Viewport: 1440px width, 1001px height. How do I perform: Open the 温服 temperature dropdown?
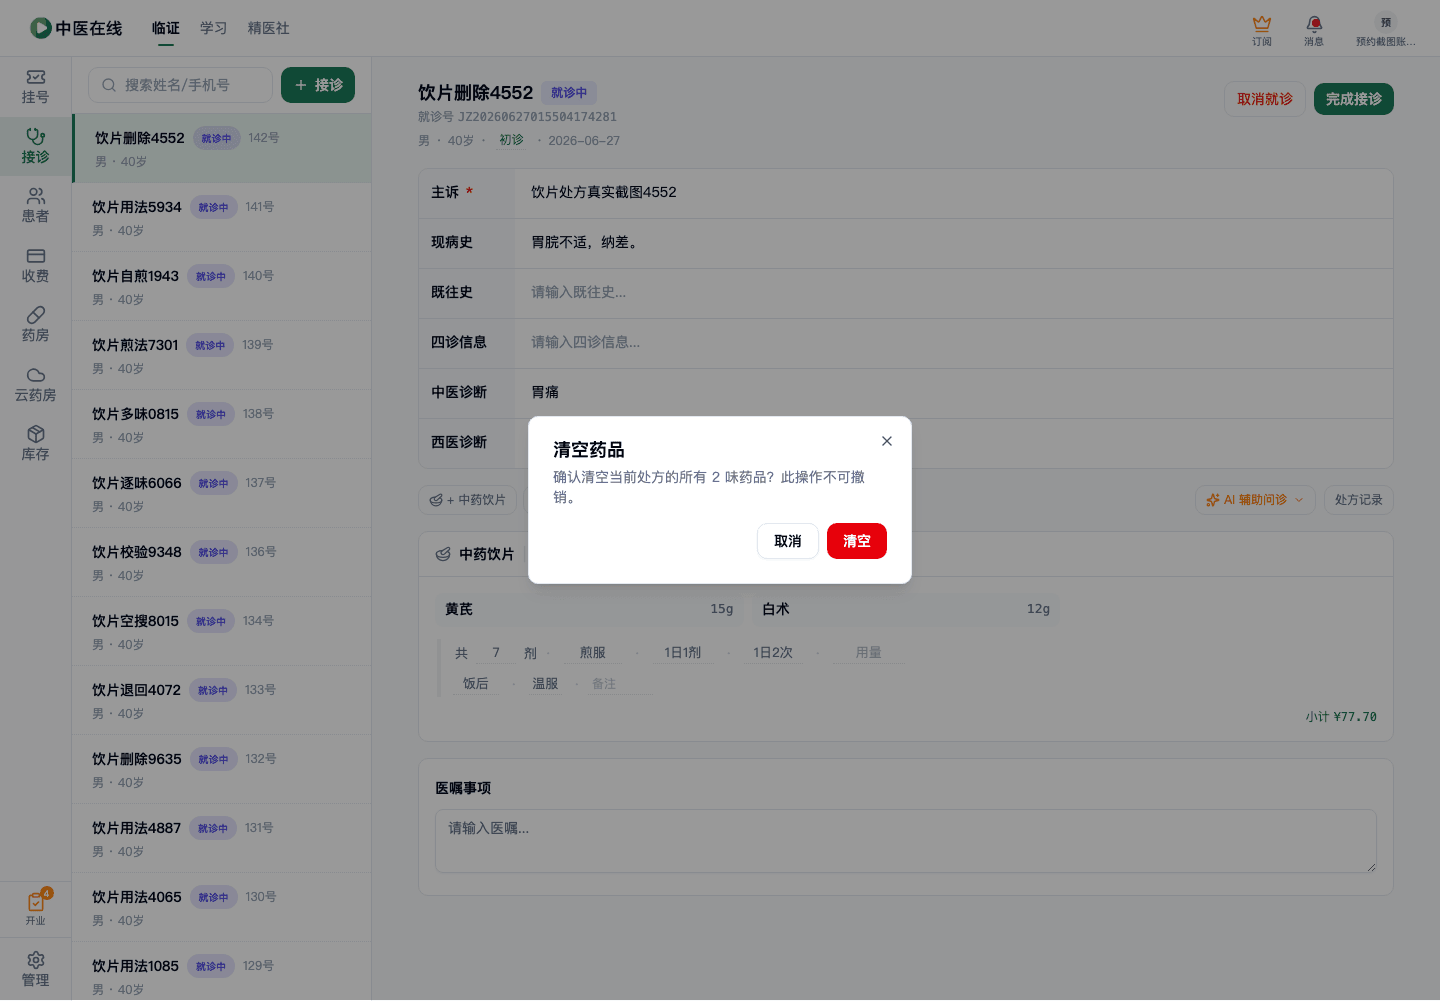coord(545,684)
